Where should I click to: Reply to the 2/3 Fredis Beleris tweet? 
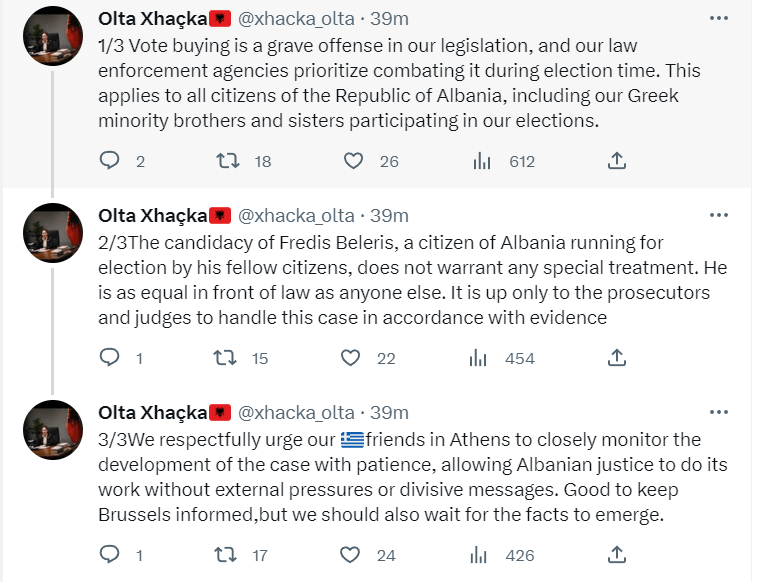click(x=111, y=358)
